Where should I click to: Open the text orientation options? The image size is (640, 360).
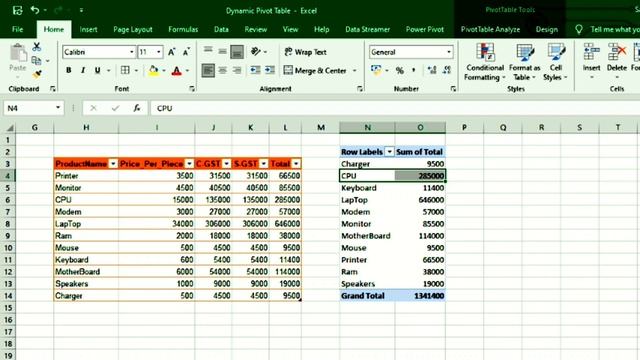256,51
